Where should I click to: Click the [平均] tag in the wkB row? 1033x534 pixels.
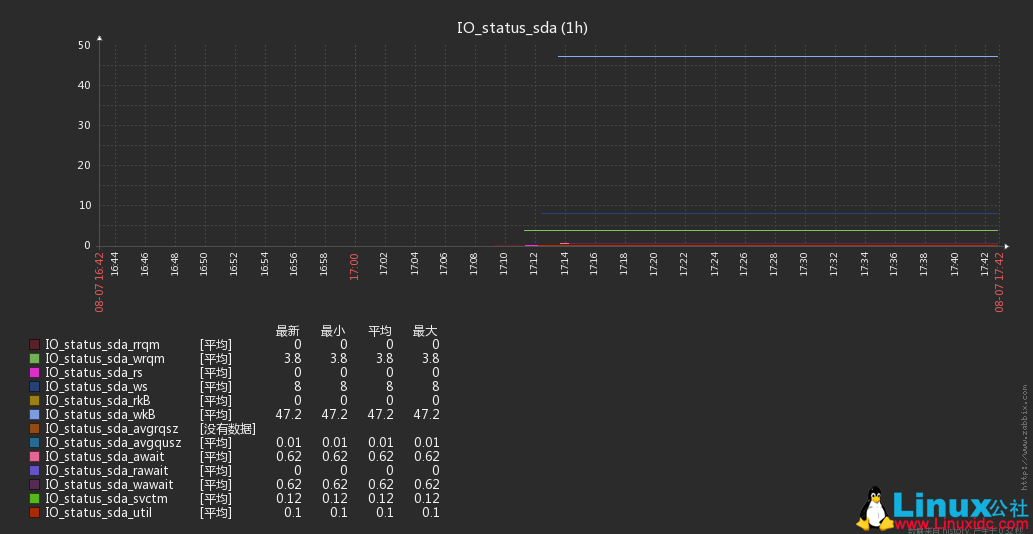pos(216,415)
